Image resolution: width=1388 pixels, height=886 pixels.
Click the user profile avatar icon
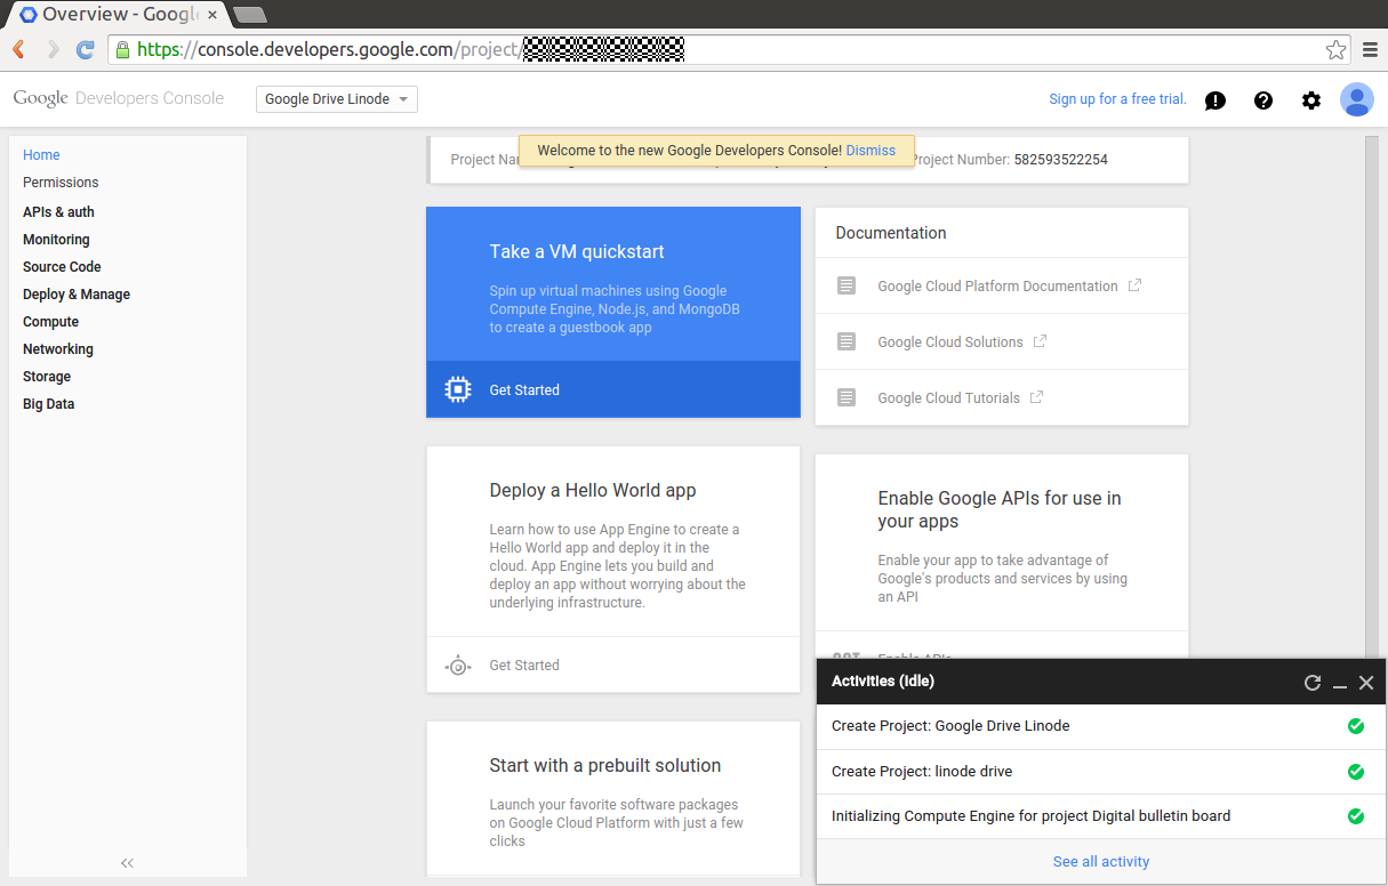(x=1357, y=99)
